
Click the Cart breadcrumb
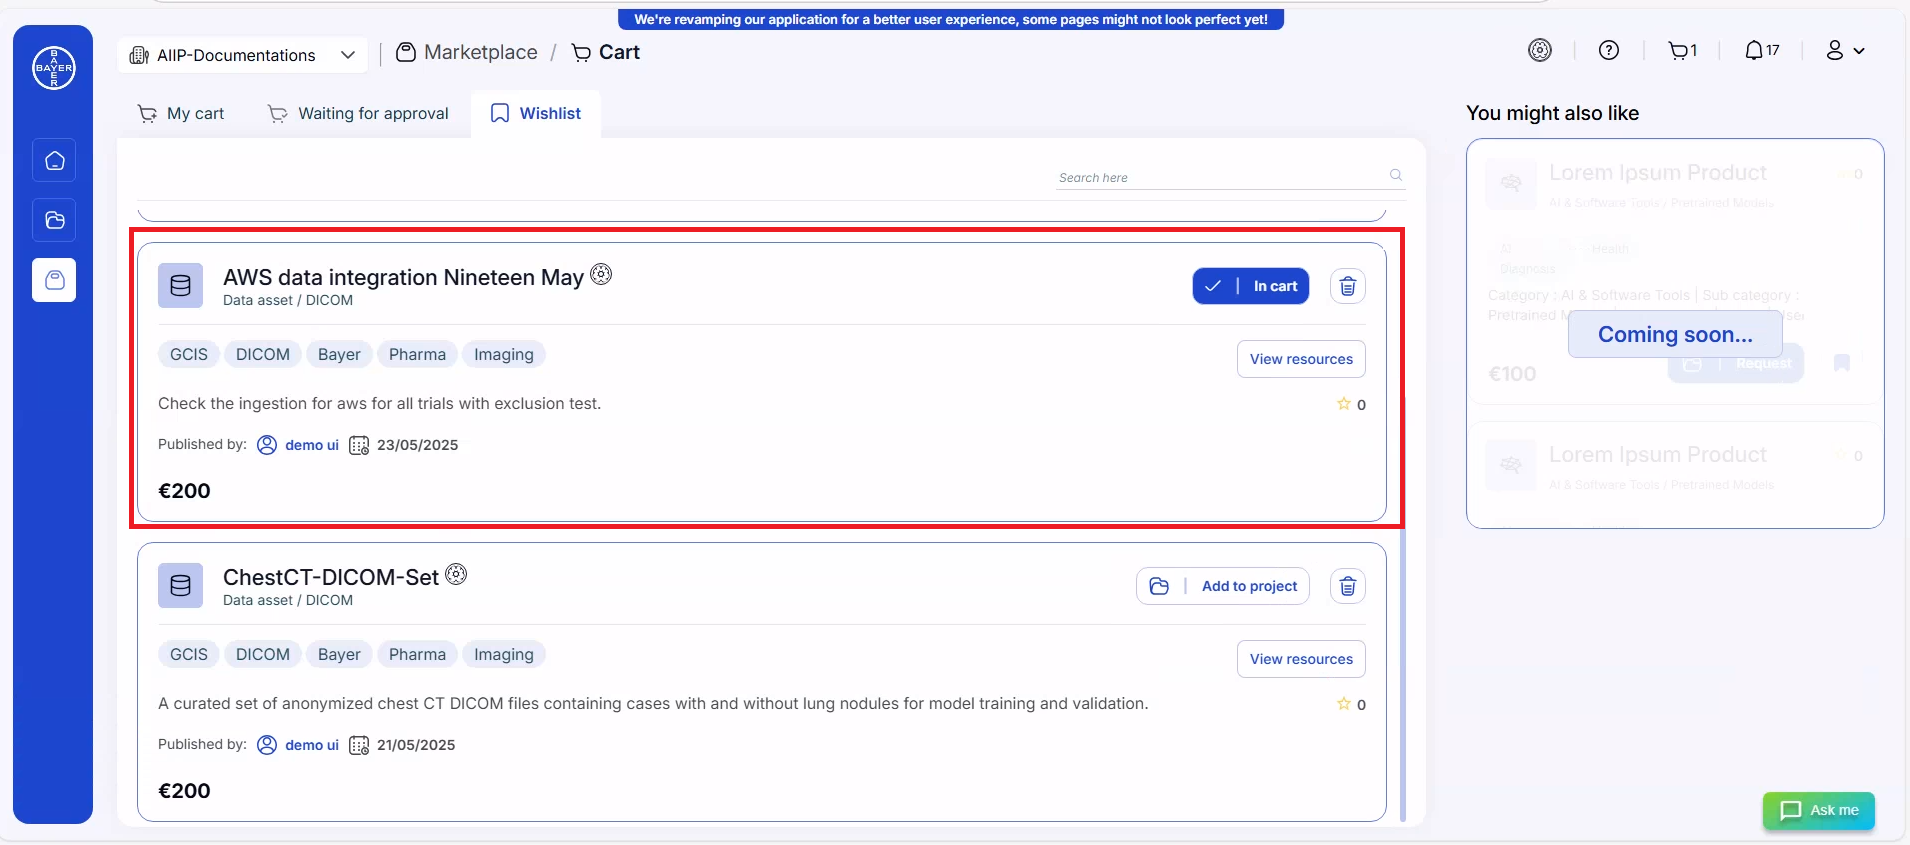pyautogui.click(x=606, y=52)
